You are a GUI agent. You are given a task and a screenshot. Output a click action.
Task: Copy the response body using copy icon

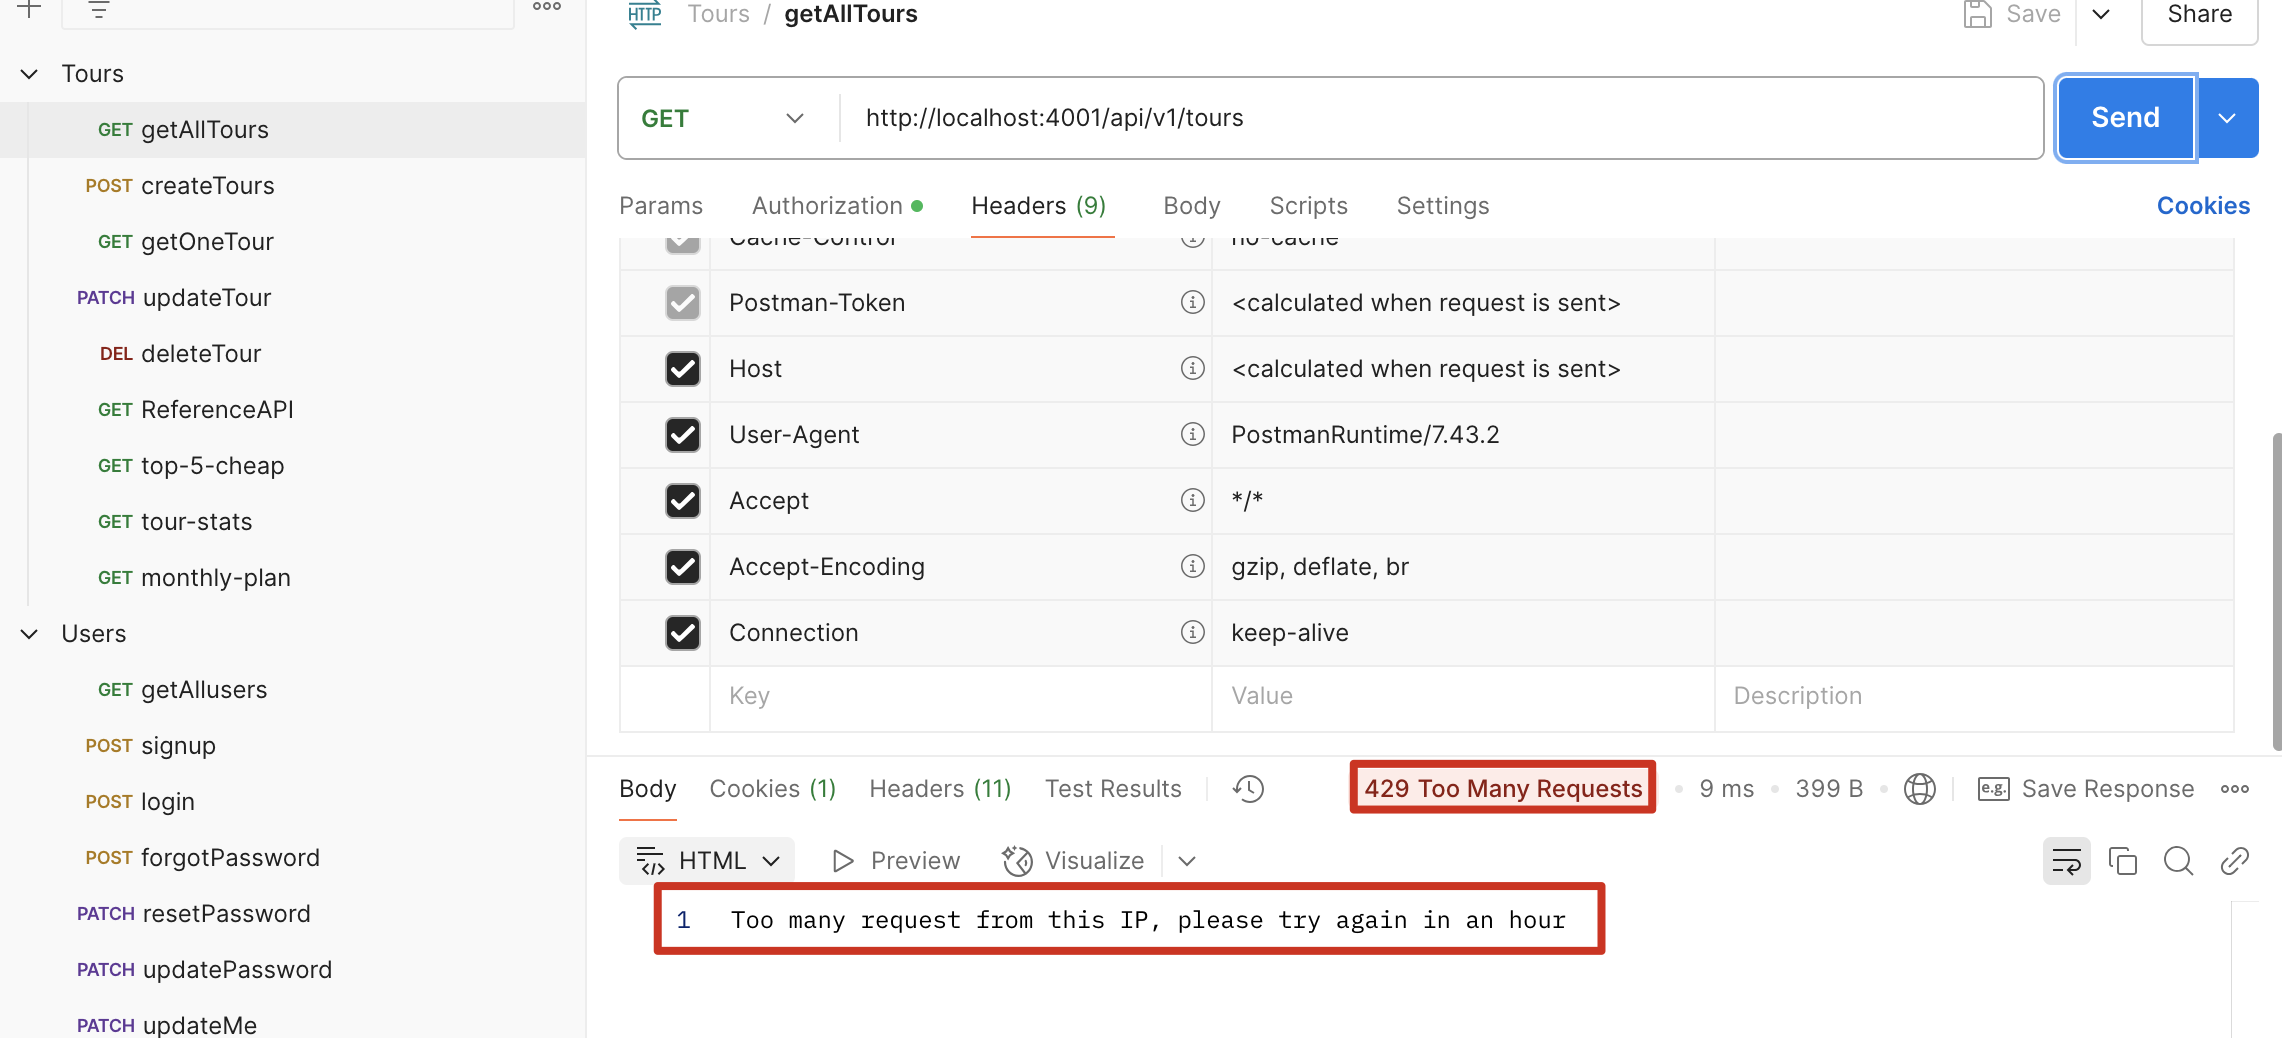[2122, 861]
